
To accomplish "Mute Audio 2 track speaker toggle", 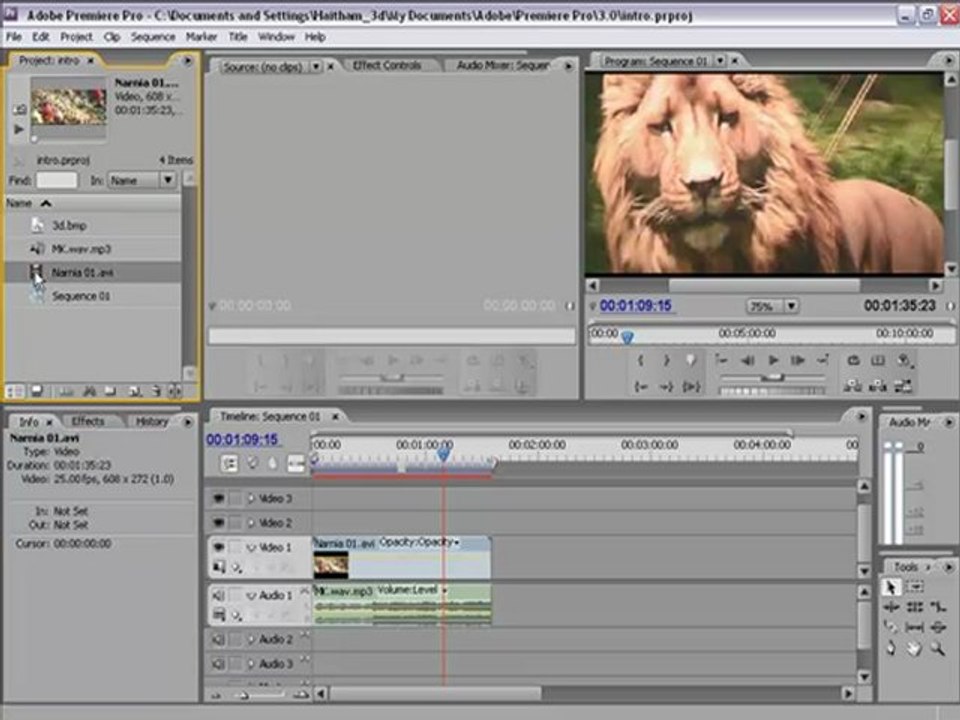I will [219, 639].
